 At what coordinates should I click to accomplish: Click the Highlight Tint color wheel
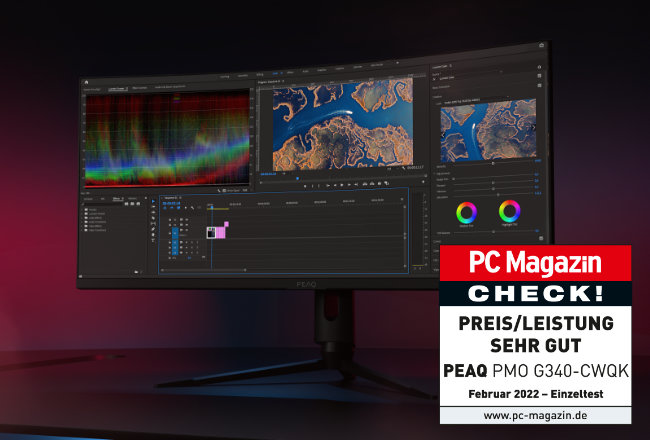[509, 211]
